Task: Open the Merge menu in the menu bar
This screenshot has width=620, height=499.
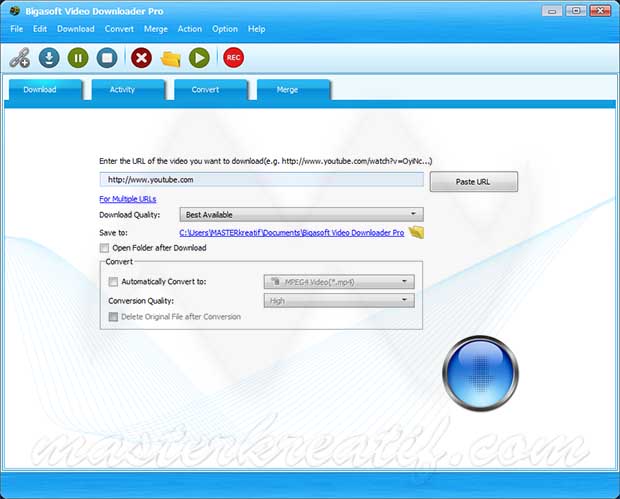Action: tap(156, 29)
